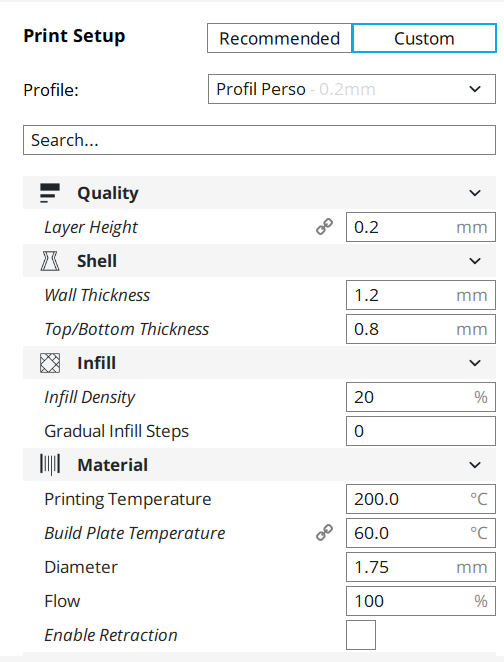The height and width of the screenshot is (662, 504).
Task: Click the Shell category icon
Action: [x=50, y=261]
